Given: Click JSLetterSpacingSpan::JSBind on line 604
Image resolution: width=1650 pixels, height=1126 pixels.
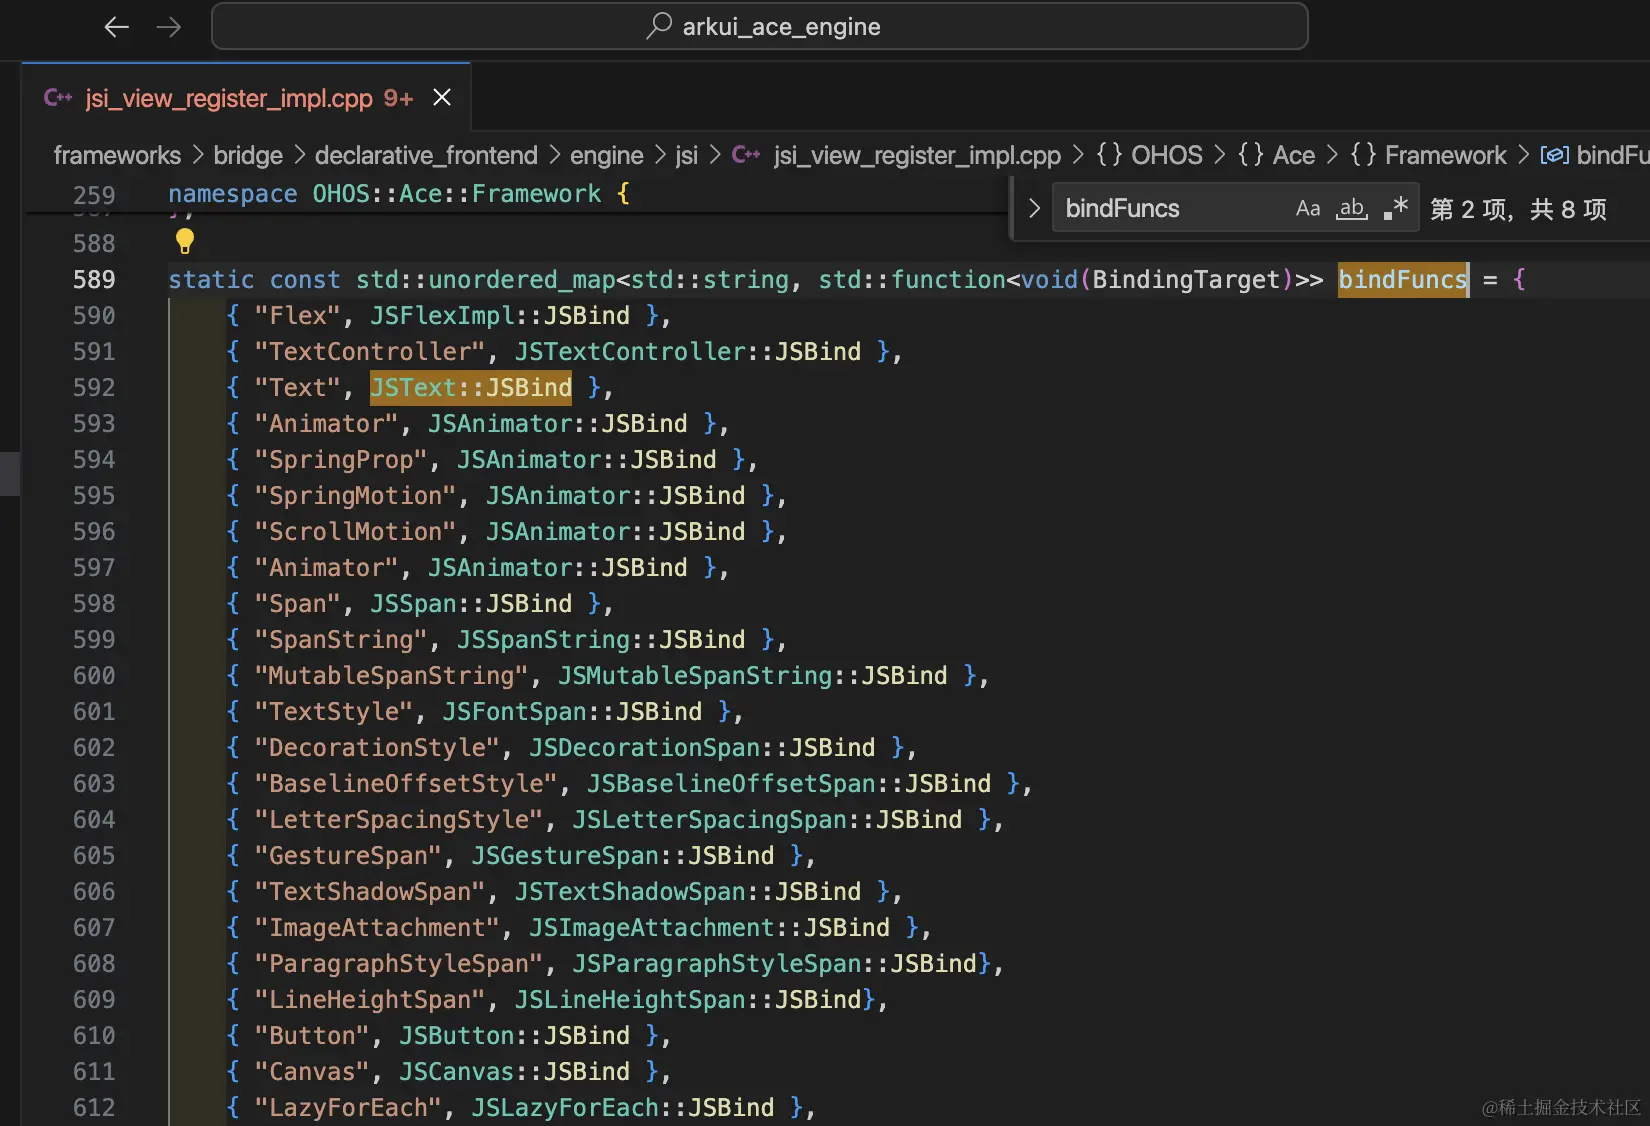Looking at the screenshot, I should [x=767, y=819].
